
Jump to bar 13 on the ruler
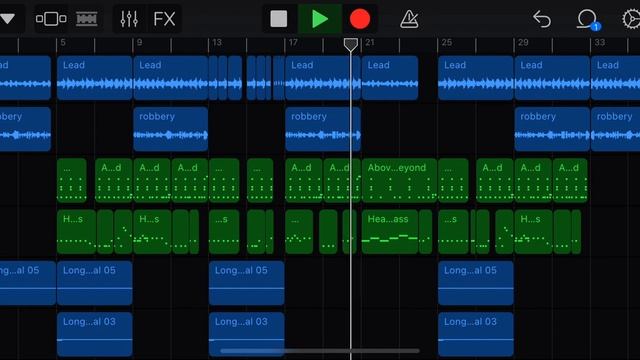217,42
